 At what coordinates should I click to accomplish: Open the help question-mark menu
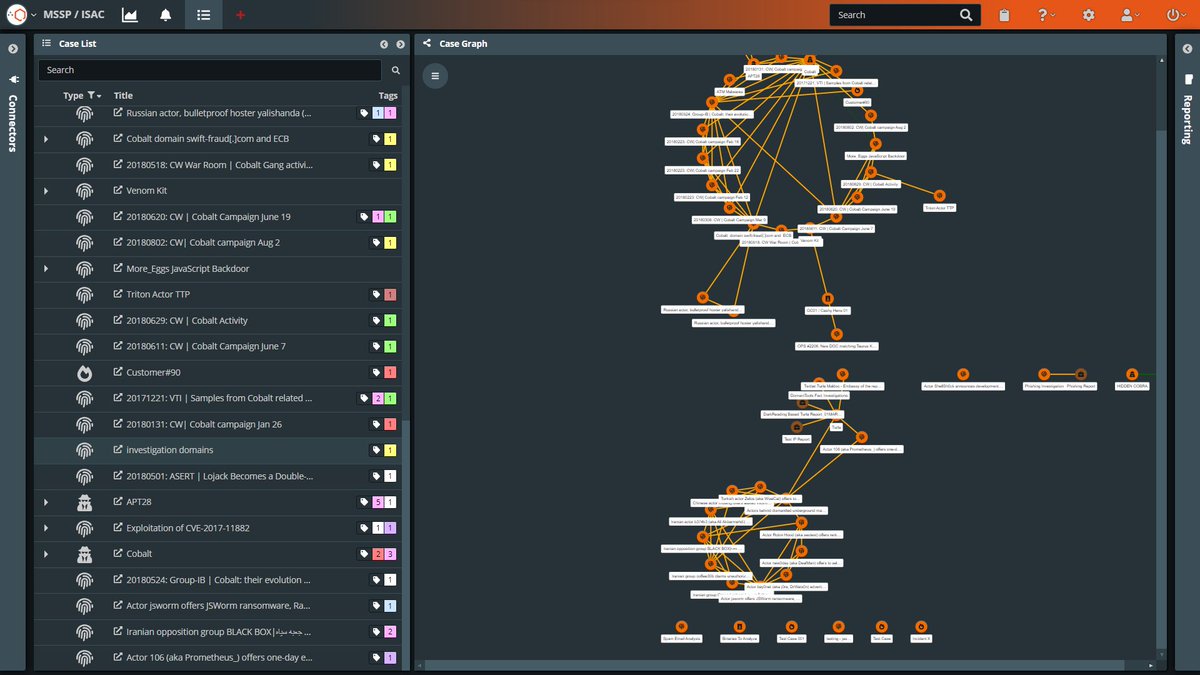[x=1044, y=14]
